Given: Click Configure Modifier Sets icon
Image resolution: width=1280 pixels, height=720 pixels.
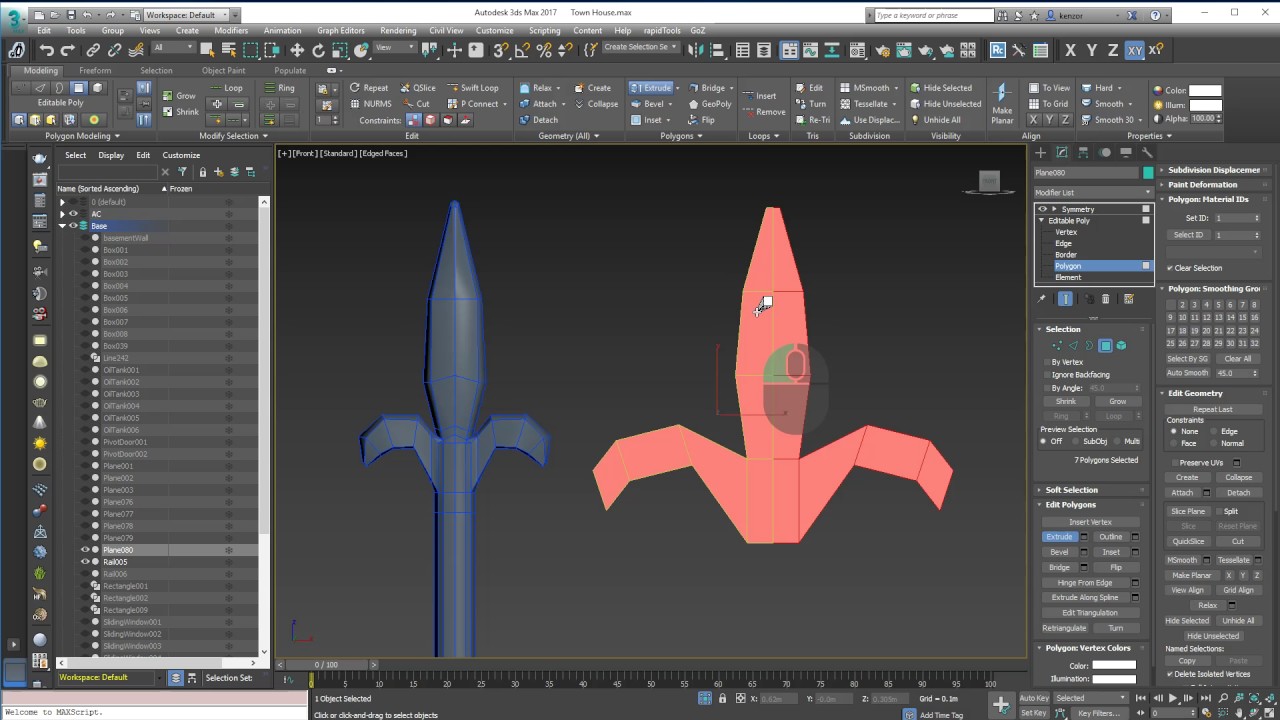Looking at the screenshot, I should (1128, 299).
